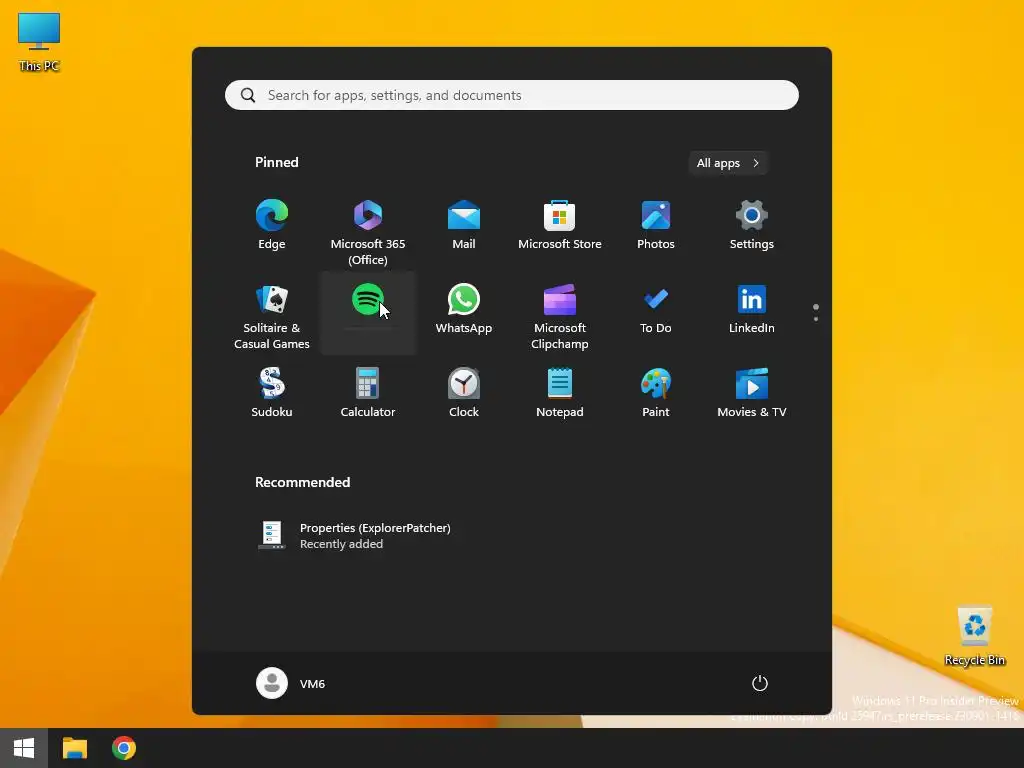The width and height of the screenshot is (1024, 768).
Task: Open File Explorer from the taskbar
Action: pyautogui.click(x=74, y=748)
